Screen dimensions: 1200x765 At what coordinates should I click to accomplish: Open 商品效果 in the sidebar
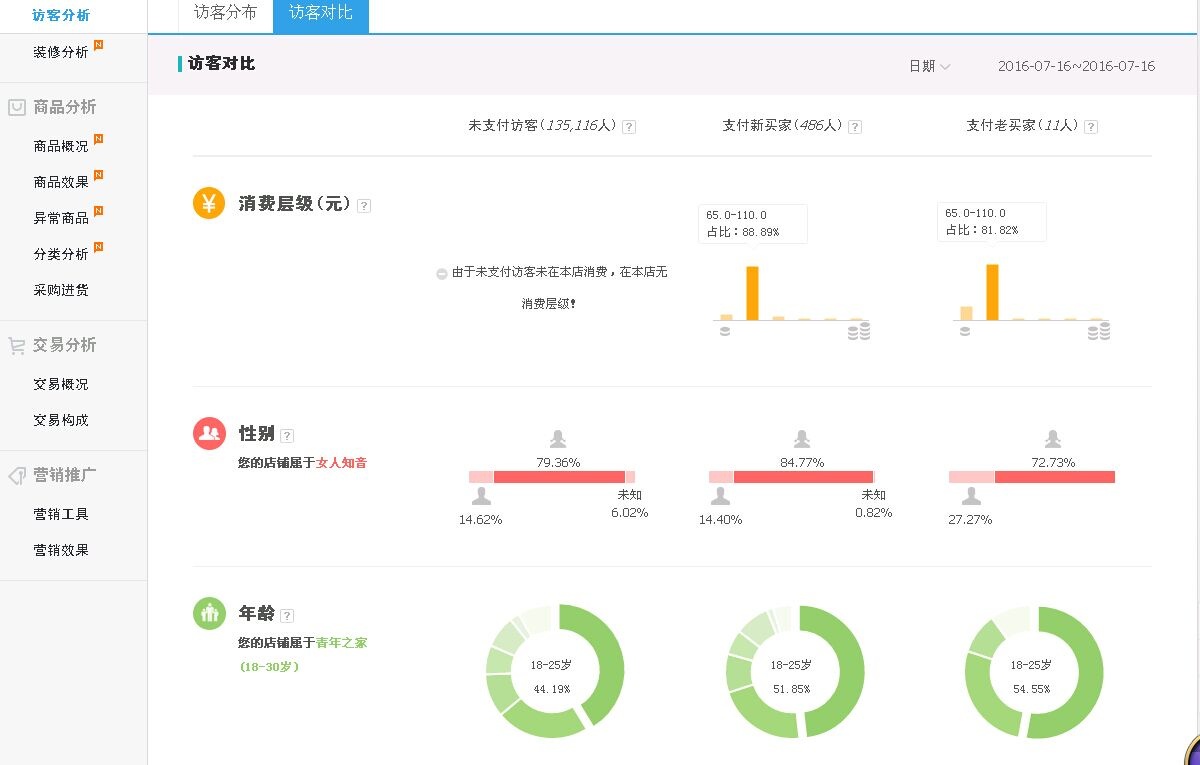pos(61,182)
